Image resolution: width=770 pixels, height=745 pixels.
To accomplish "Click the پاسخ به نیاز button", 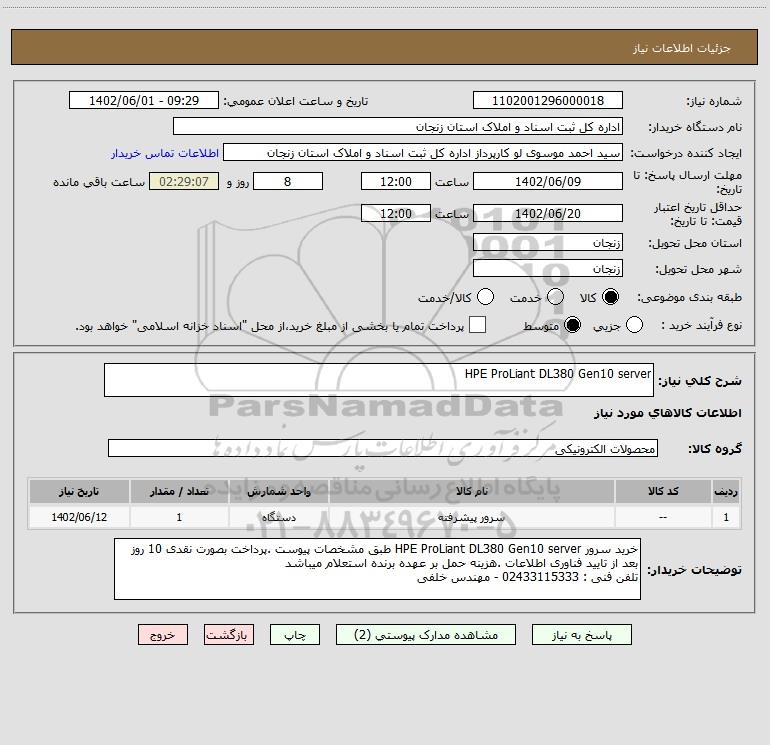I will pos(582,635).
